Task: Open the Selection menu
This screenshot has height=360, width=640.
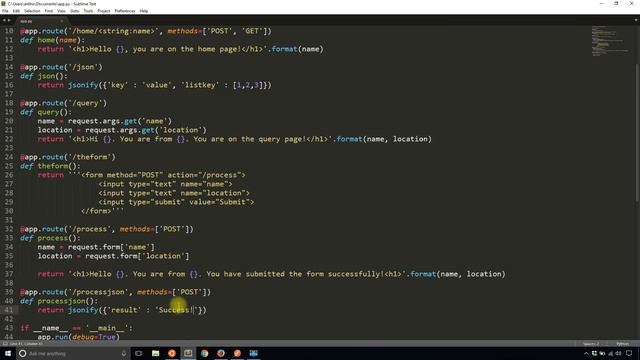Action: (x=32, y=11)
